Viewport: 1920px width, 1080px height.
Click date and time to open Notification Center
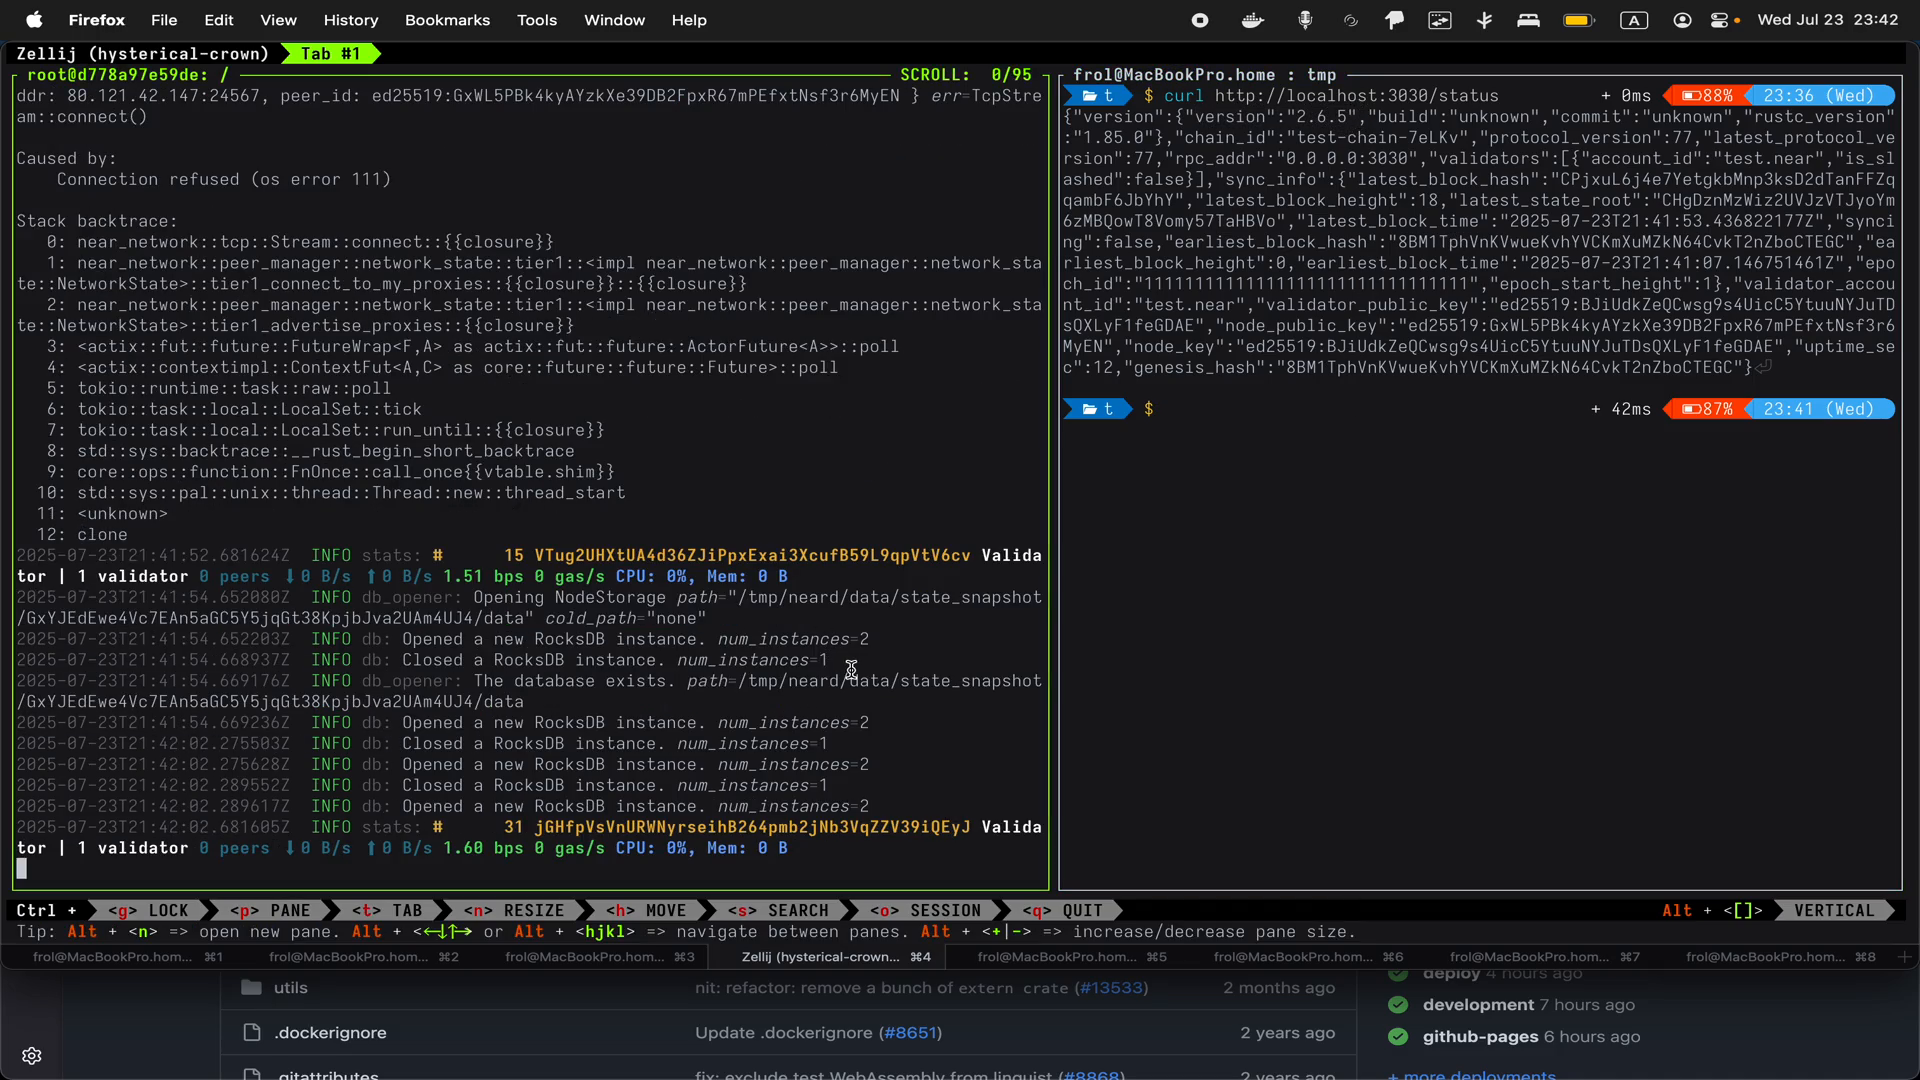pos(1829,20)
